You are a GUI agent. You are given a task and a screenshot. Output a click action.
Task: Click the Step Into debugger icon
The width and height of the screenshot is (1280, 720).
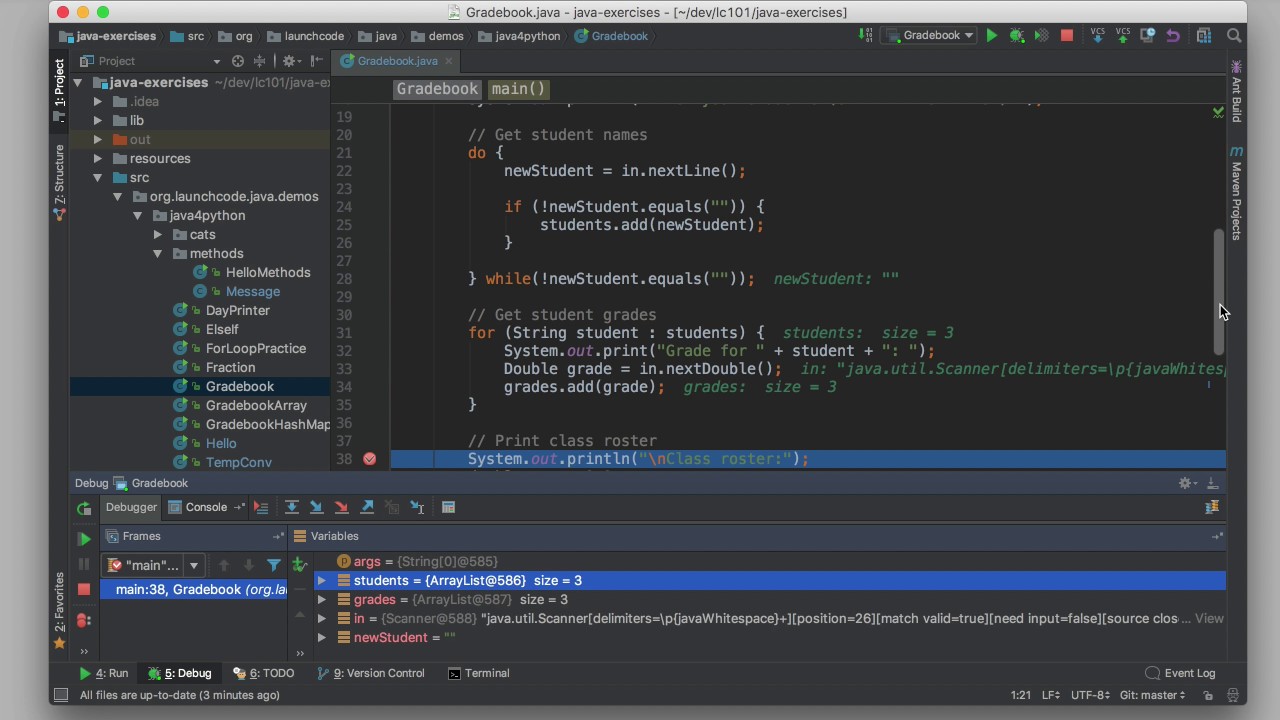click(x=316, y=507)
